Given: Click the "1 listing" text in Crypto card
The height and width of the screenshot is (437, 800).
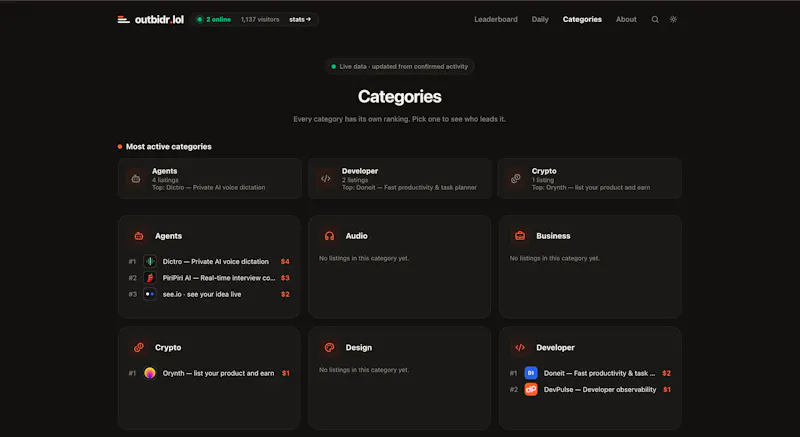Looking at the screenshot, I should coord(543,180).
